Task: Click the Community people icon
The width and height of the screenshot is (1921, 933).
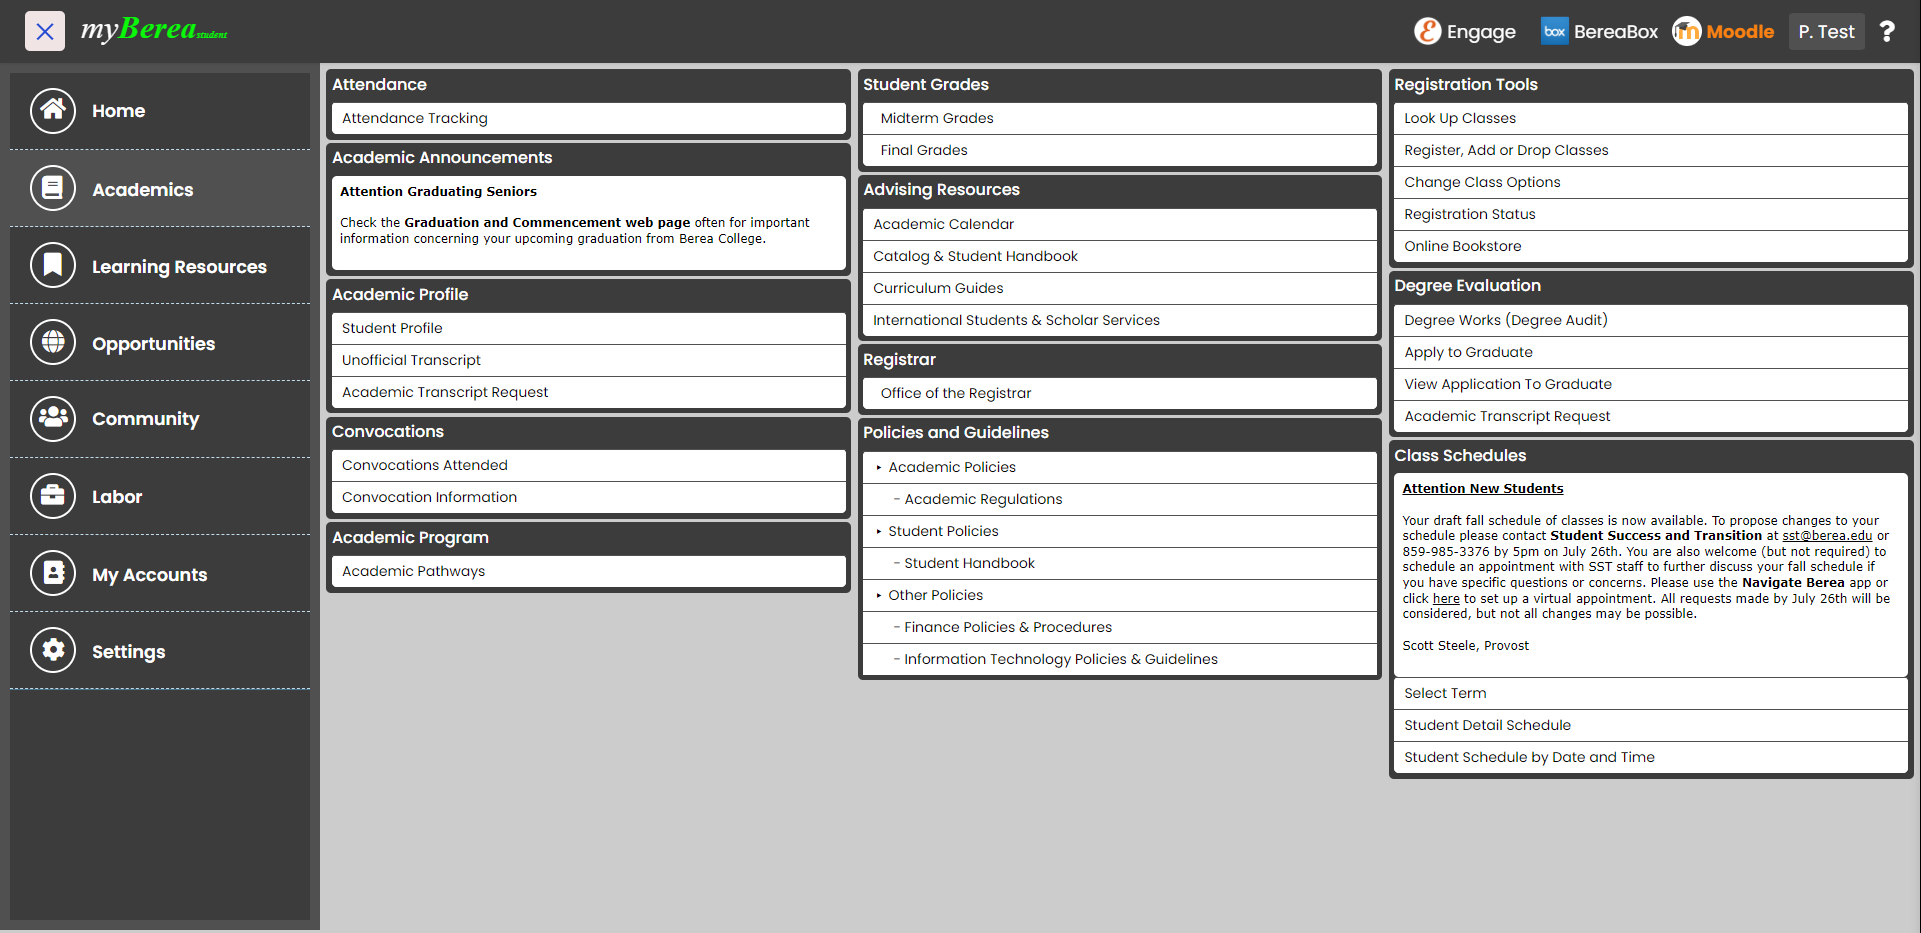Action: tap(53, 419)
